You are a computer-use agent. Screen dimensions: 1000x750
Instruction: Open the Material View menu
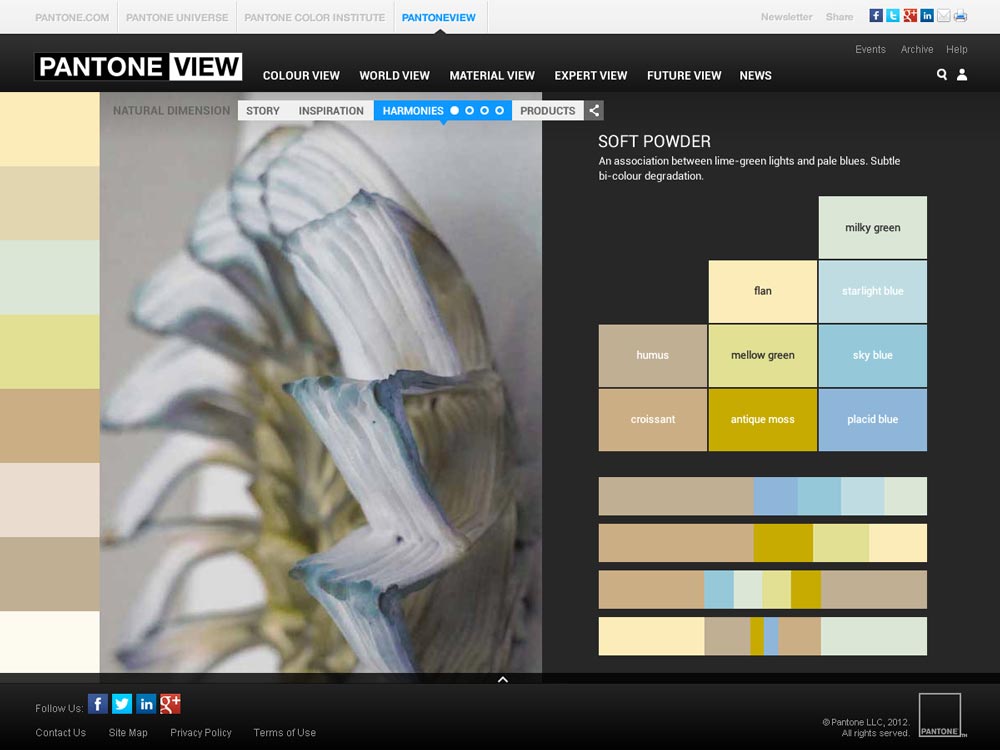tap(492, 75)
